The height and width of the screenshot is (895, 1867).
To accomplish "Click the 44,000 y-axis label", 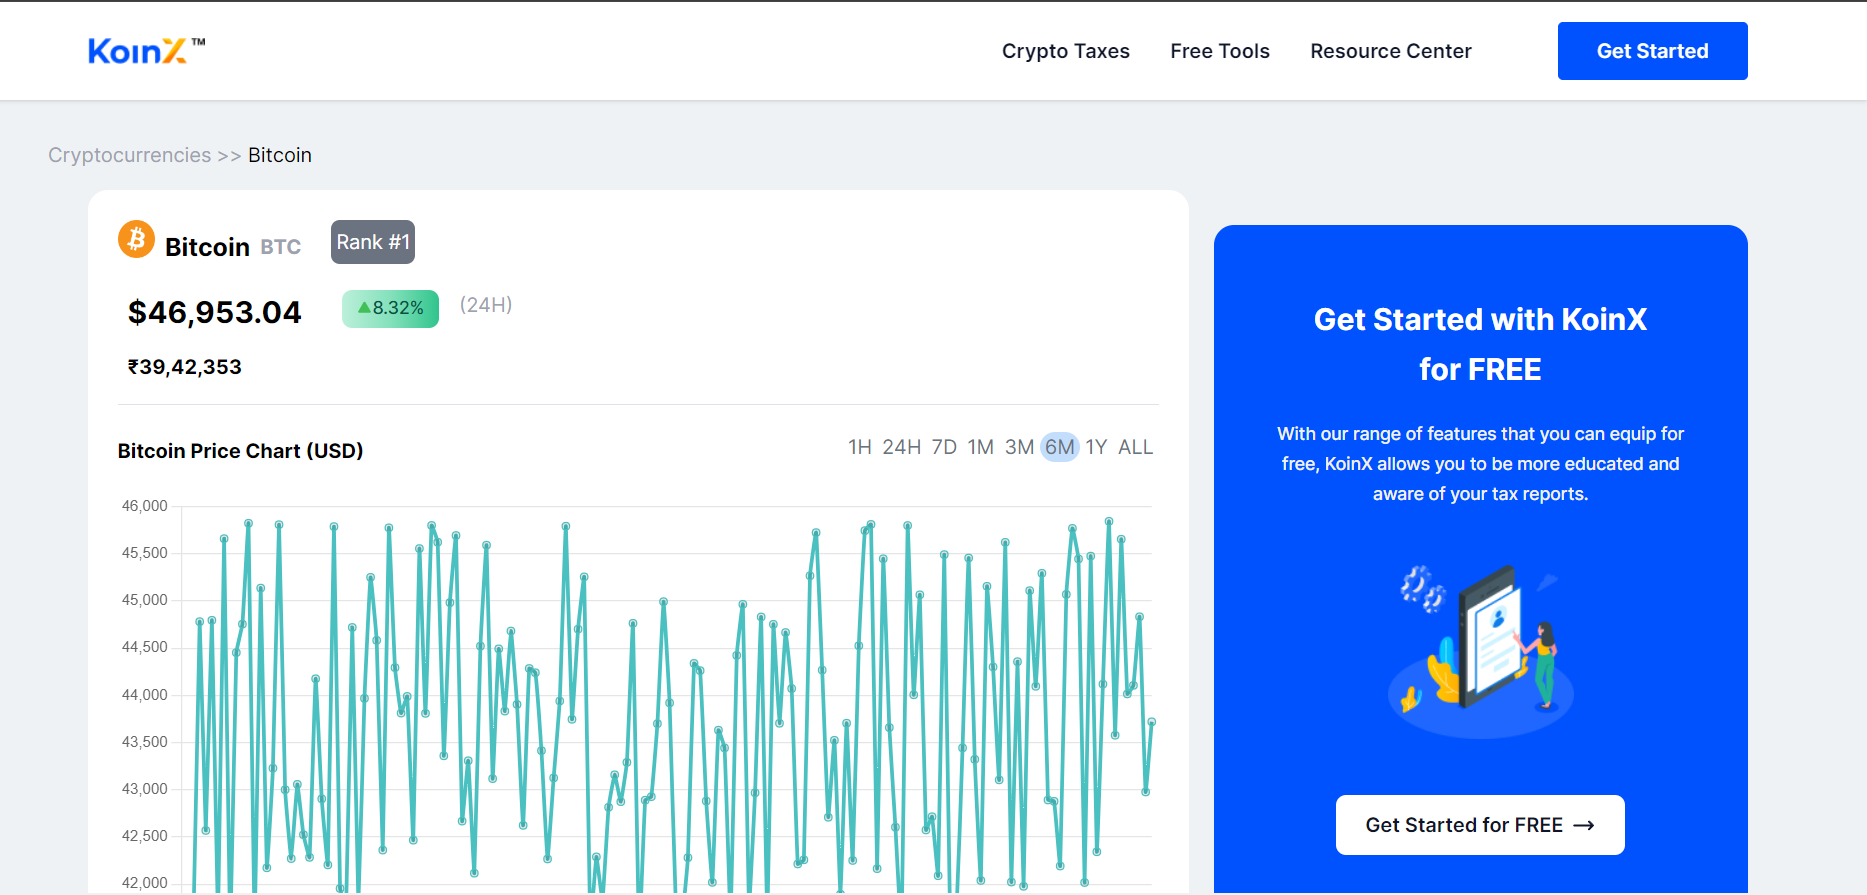I will click(x=145, y=695).
